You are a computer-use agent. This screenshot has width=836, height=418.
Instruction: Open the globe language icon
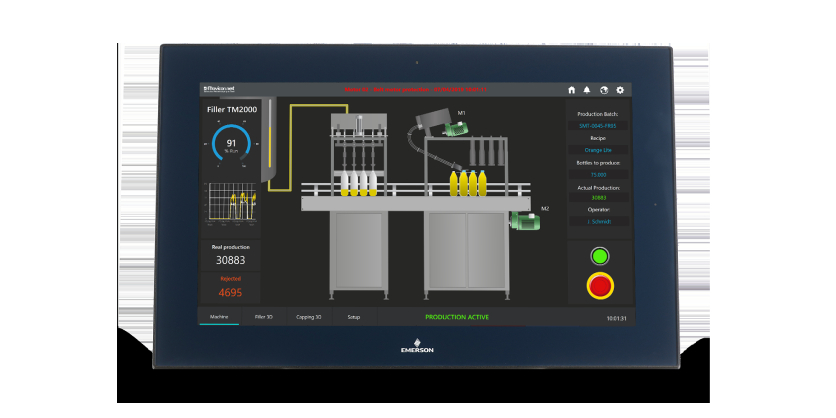click(x=604, y=90)
